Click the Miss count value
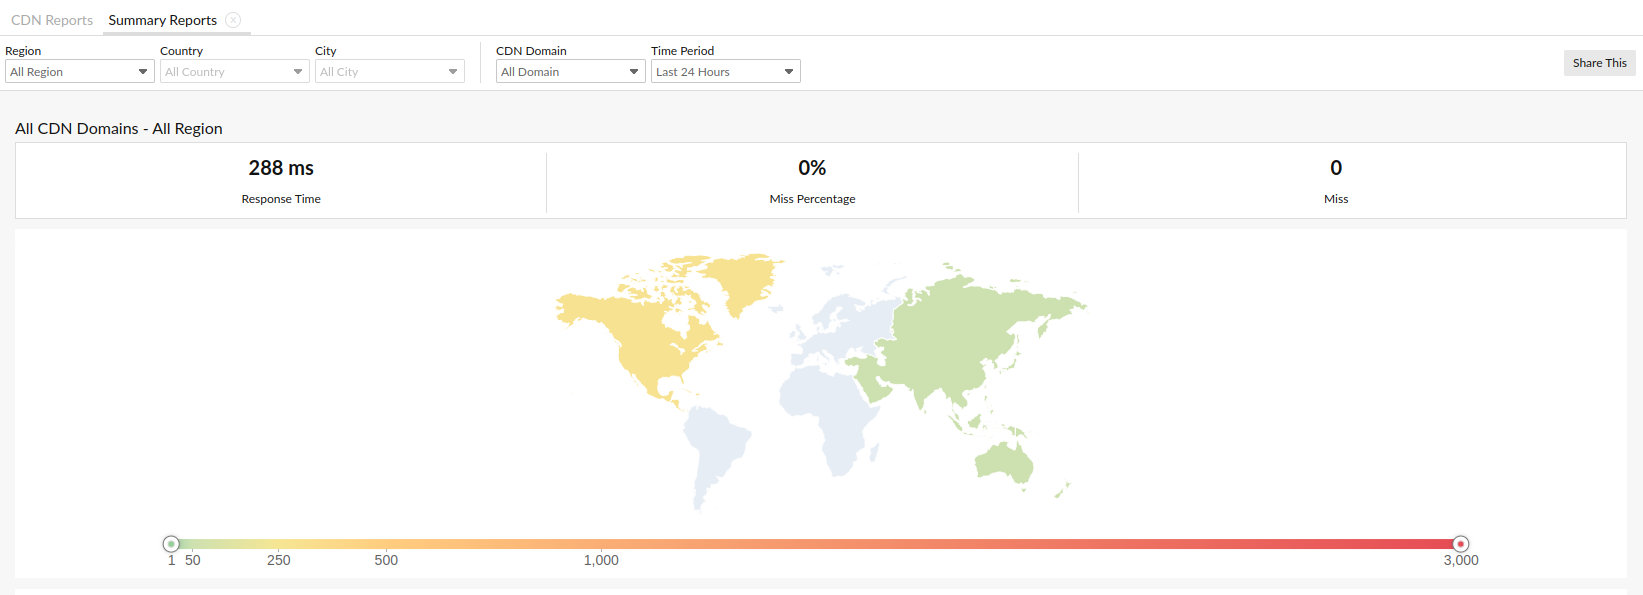 1335,168
